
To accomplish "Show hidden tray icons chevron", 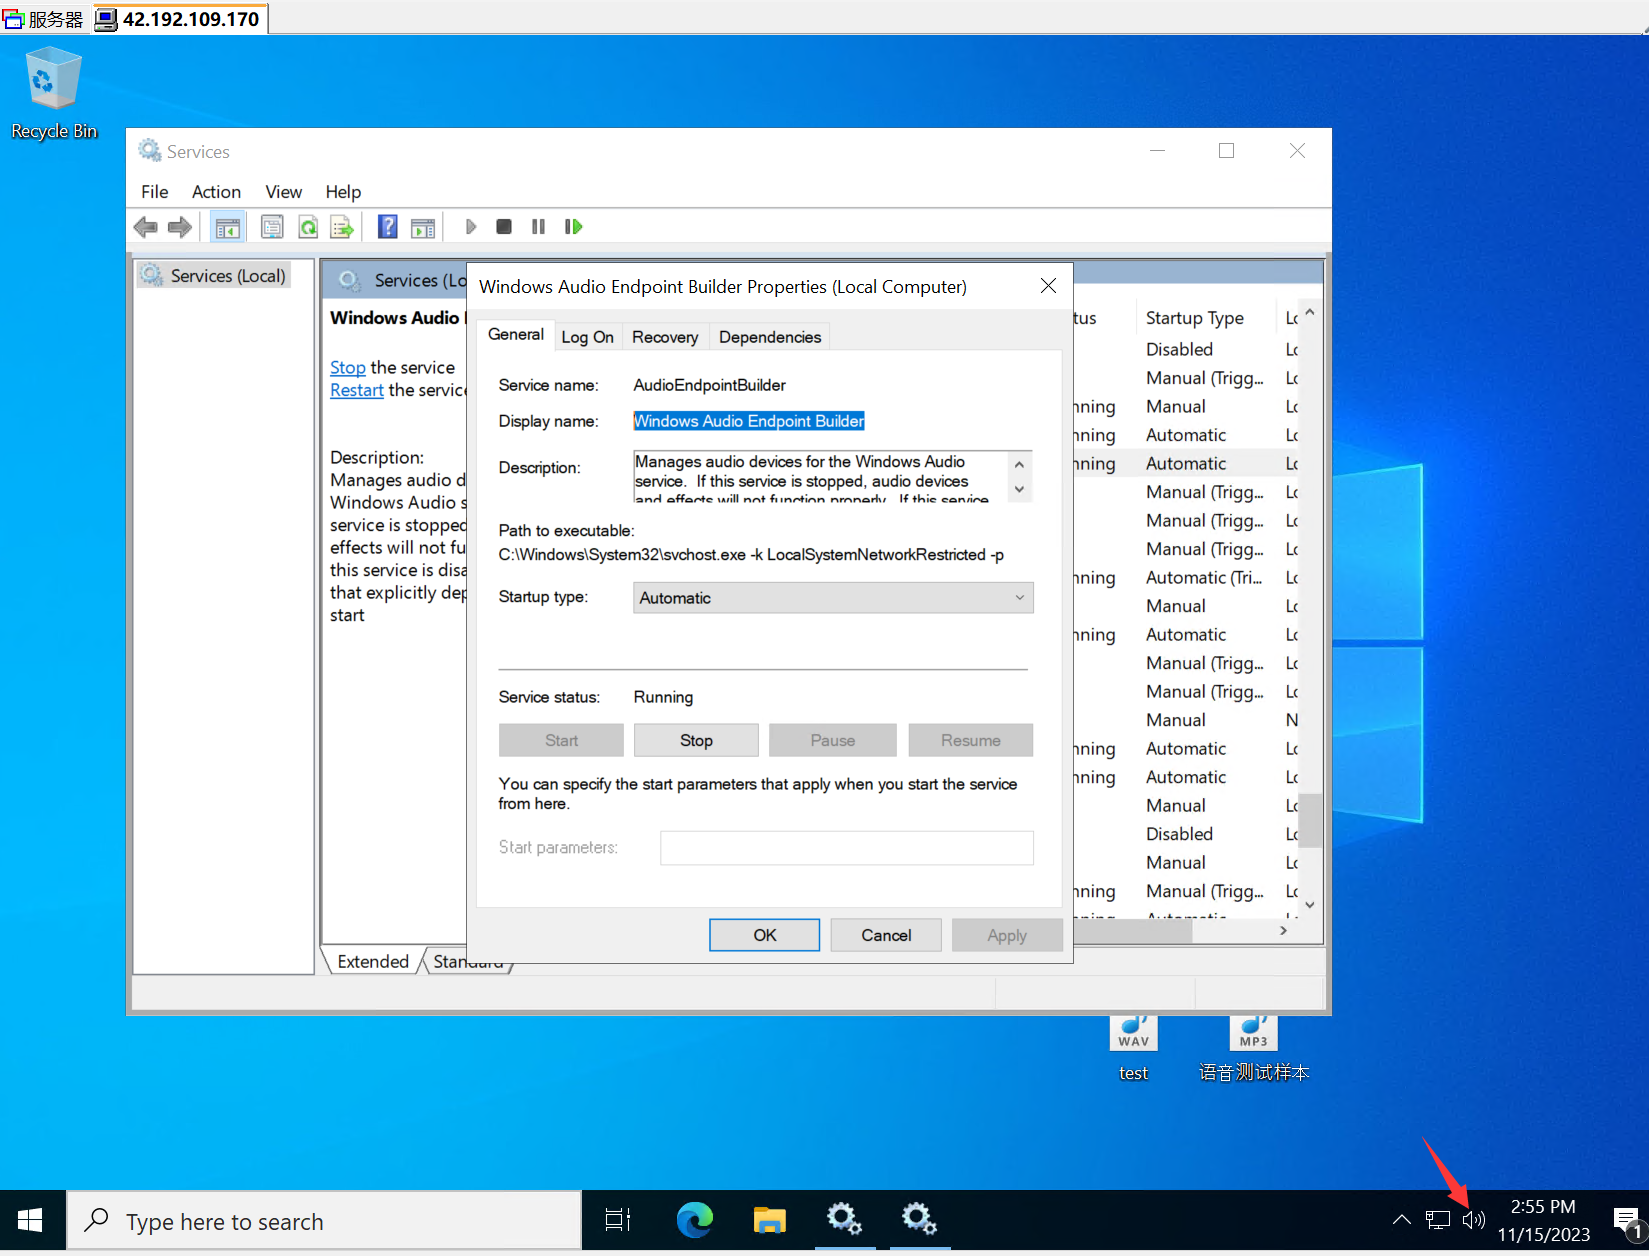I will click(x=1402, y=1220).
